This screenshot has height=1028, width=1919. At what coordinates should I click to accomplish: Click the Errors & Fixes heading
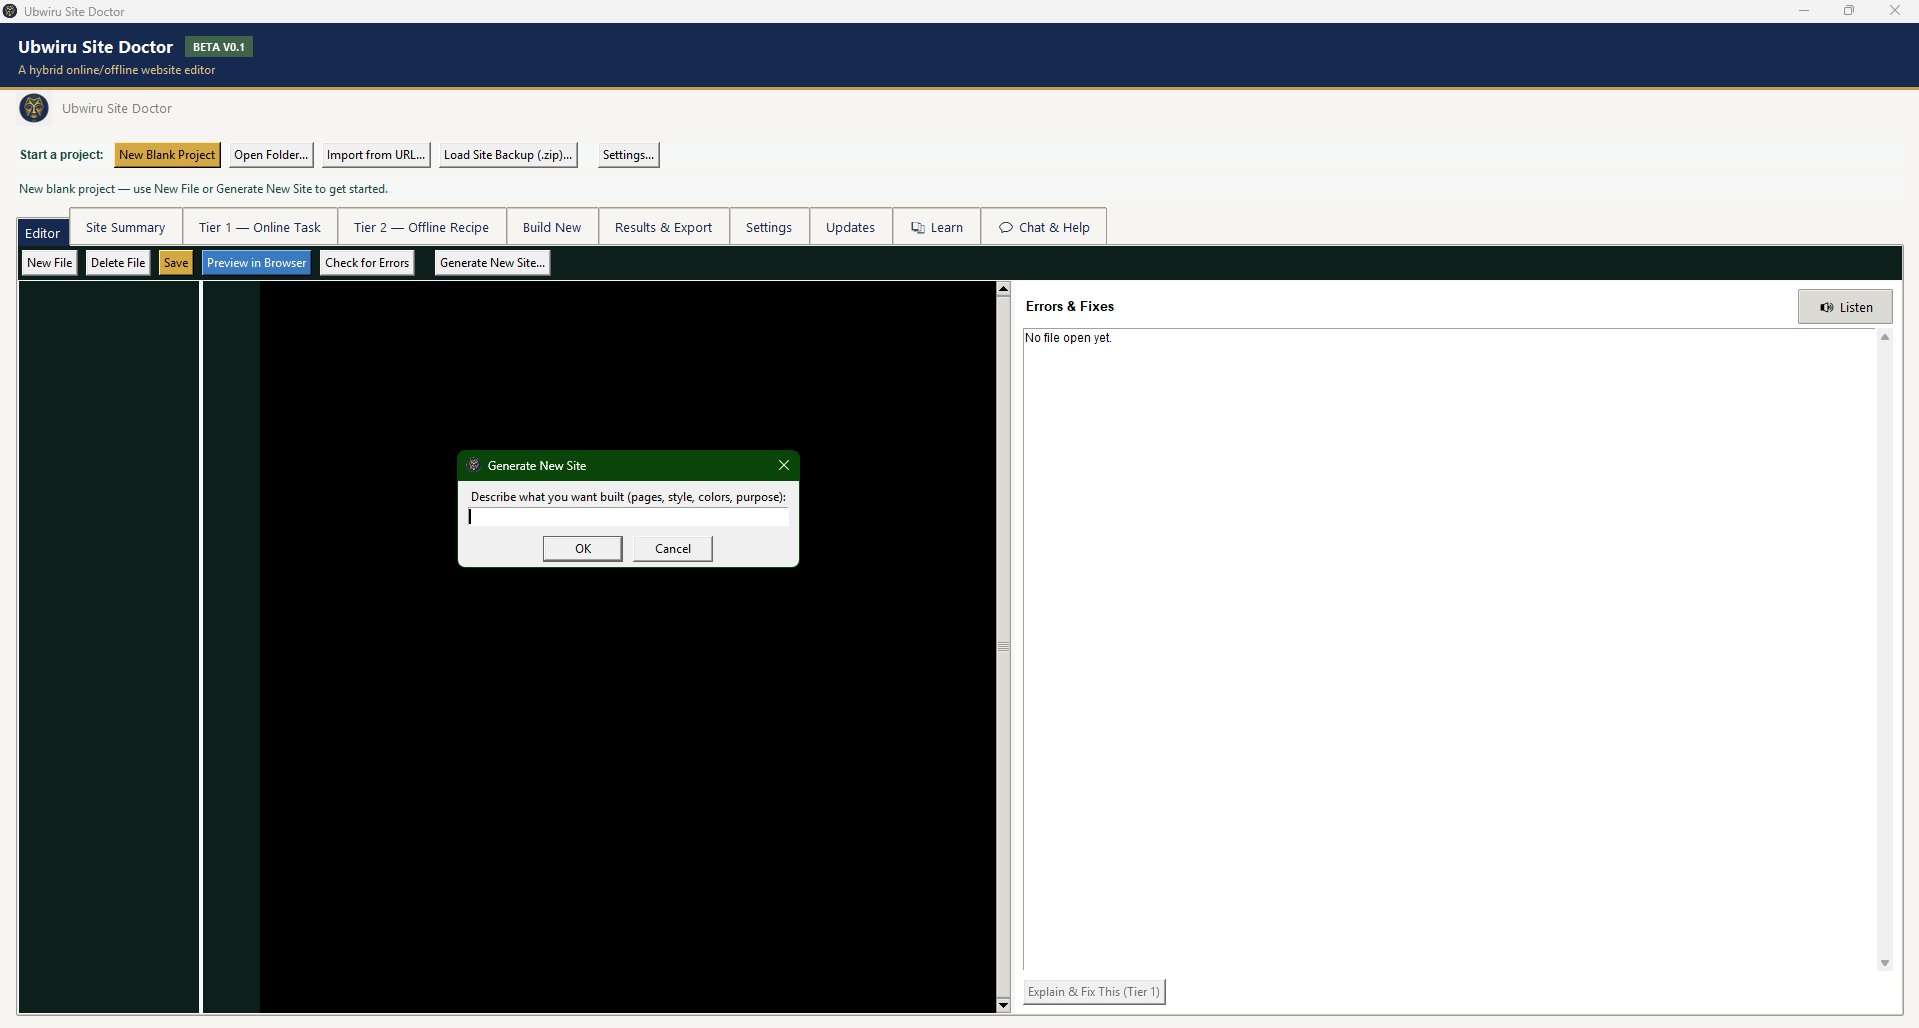point(1070,307)
